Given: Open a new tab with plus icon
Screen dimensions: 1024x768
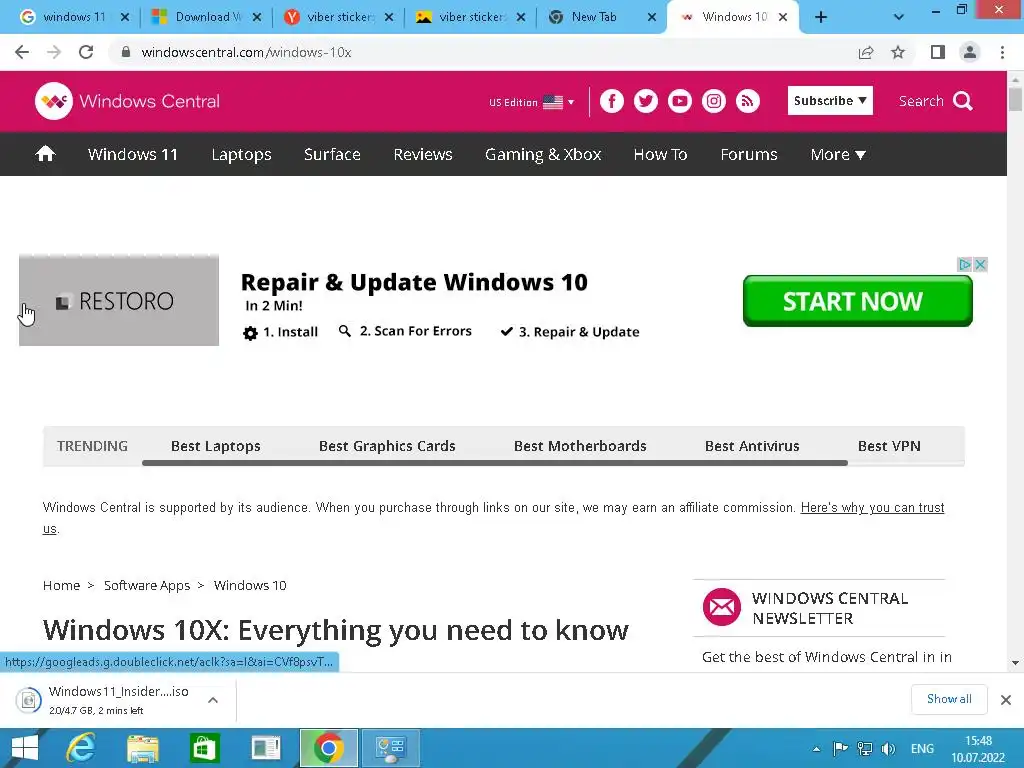Looking at the screenshot, I should tap(821, 18).
